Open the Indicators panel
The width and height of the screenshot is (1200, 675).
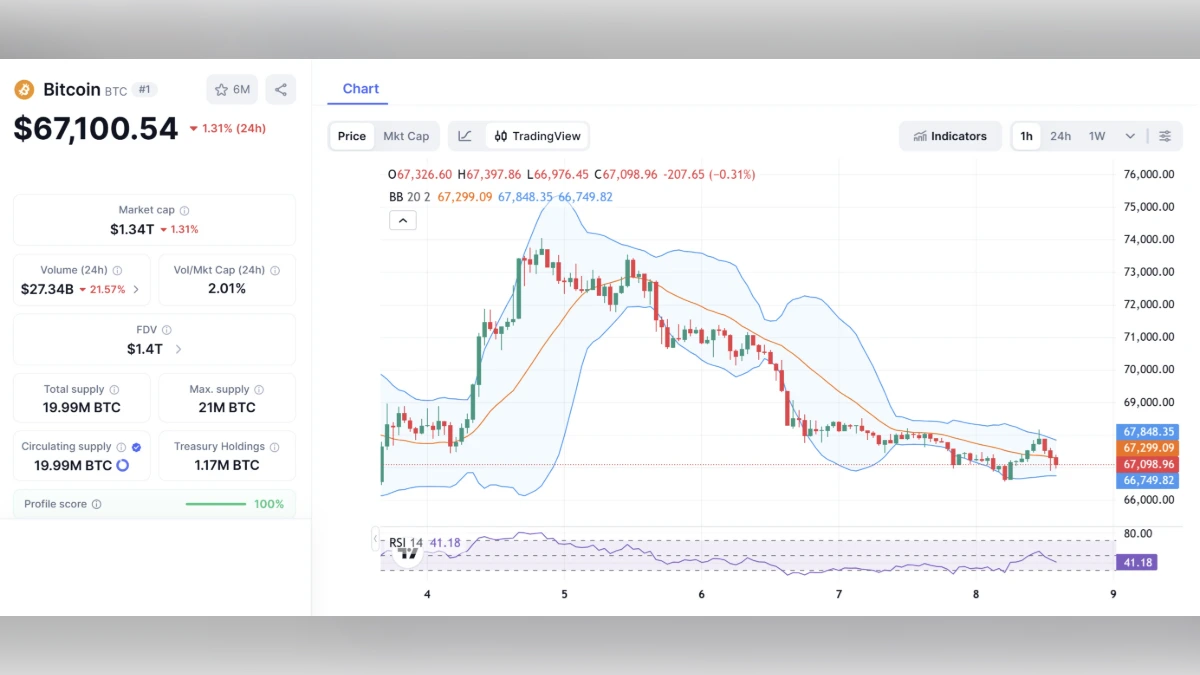tap(951, 136)
